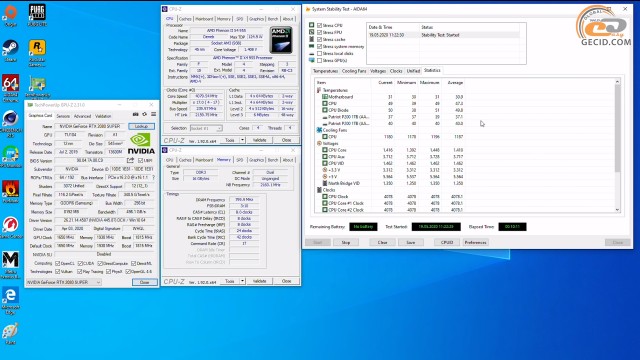Open GPU selection dropdown in GPU-Z
Viewport: 640px width, 360px height.
63,282
